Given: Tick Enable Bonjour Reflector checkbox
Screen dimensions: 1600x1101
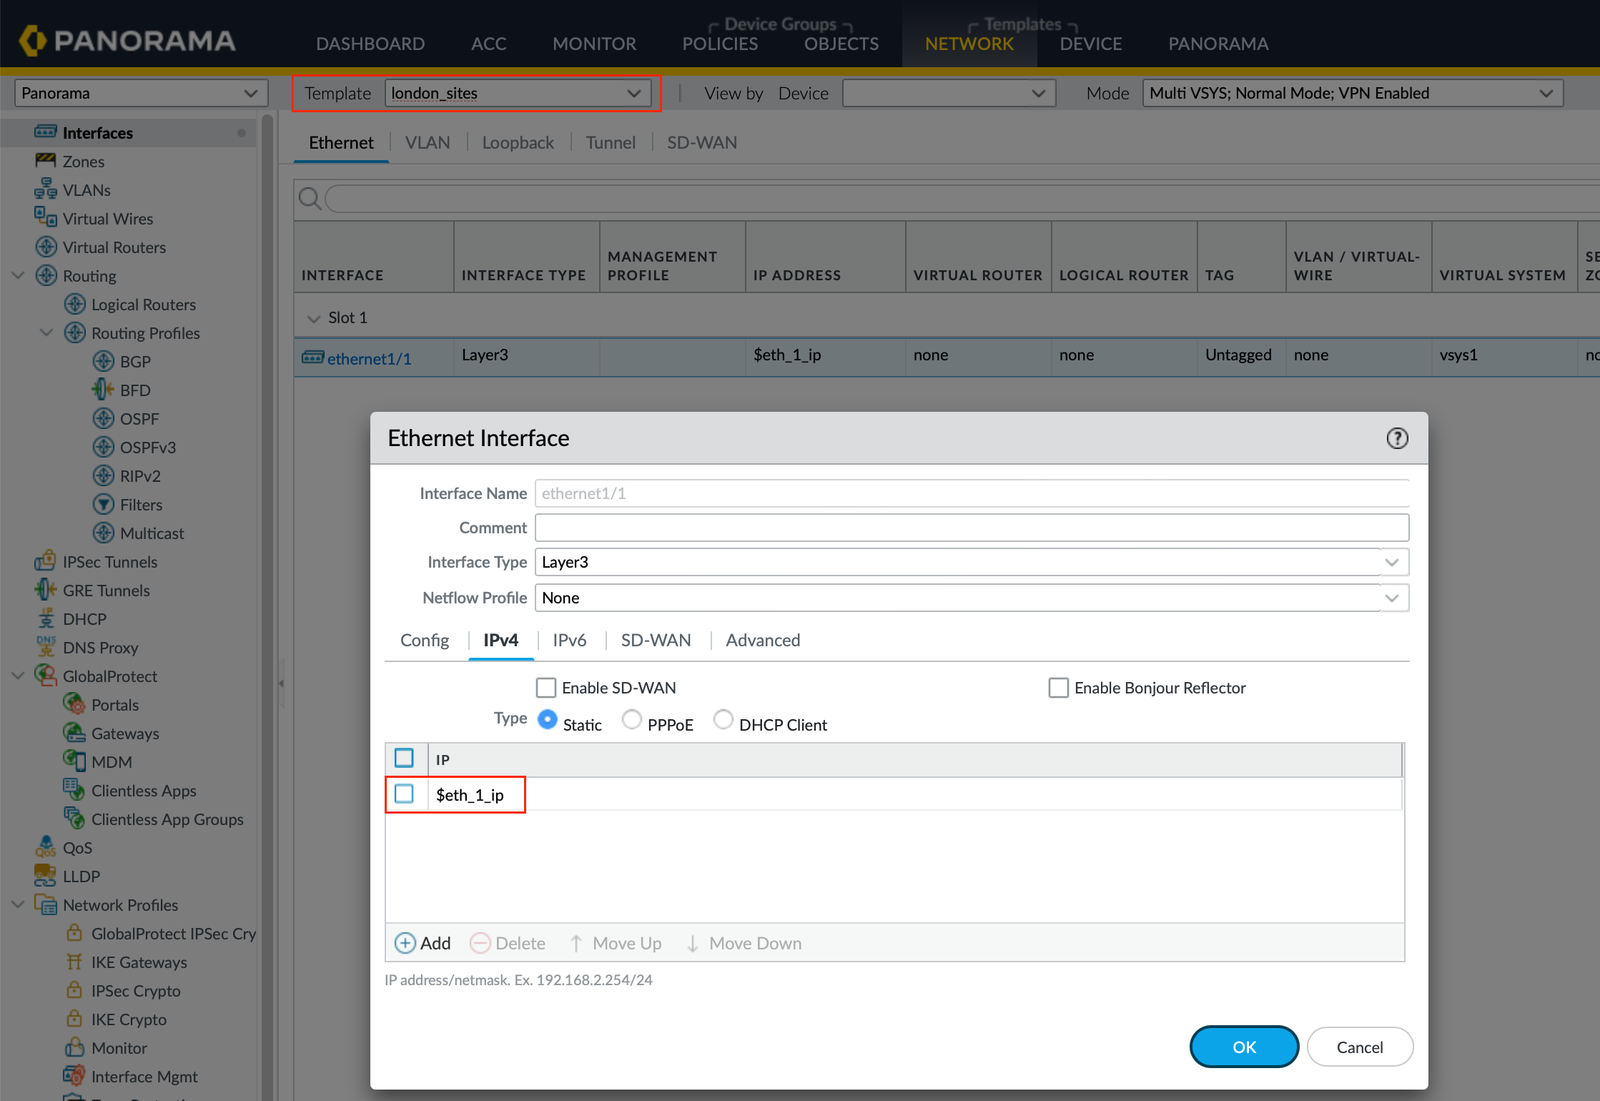Looking at the screenshot, I should click(x=1058, y=688).
